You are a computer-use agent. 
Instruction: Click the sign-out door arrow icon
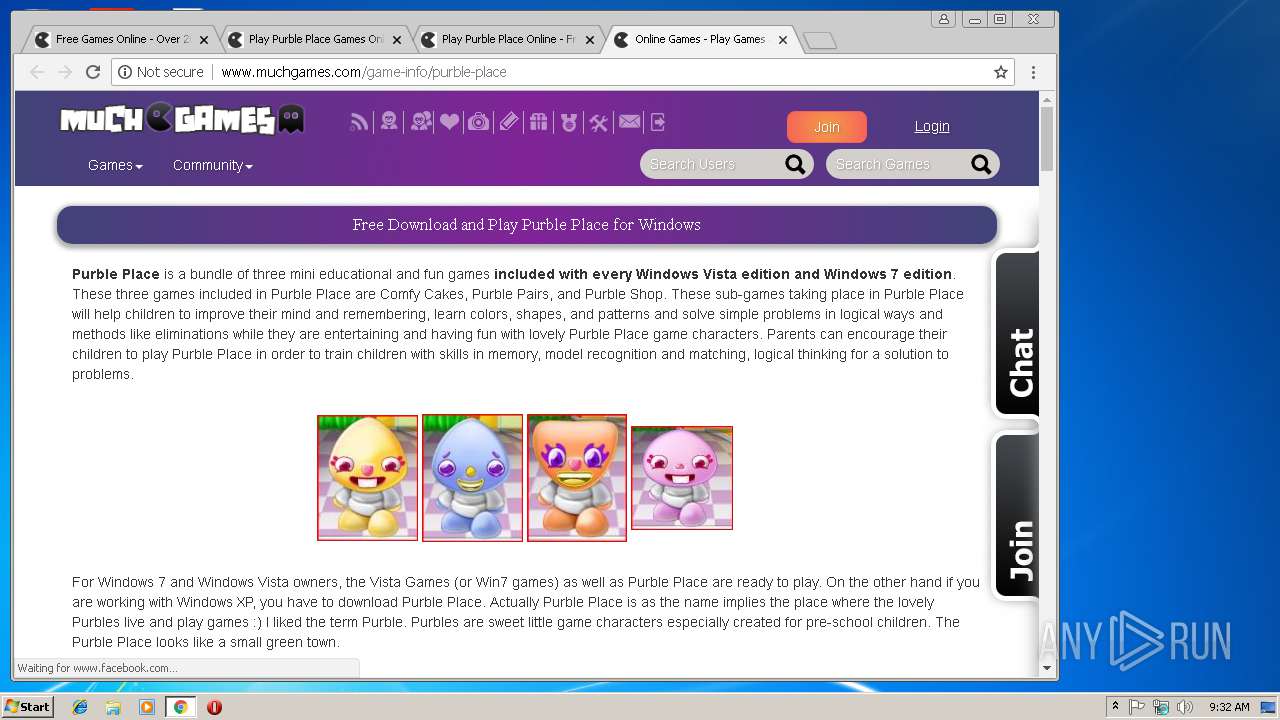[658, 122]
